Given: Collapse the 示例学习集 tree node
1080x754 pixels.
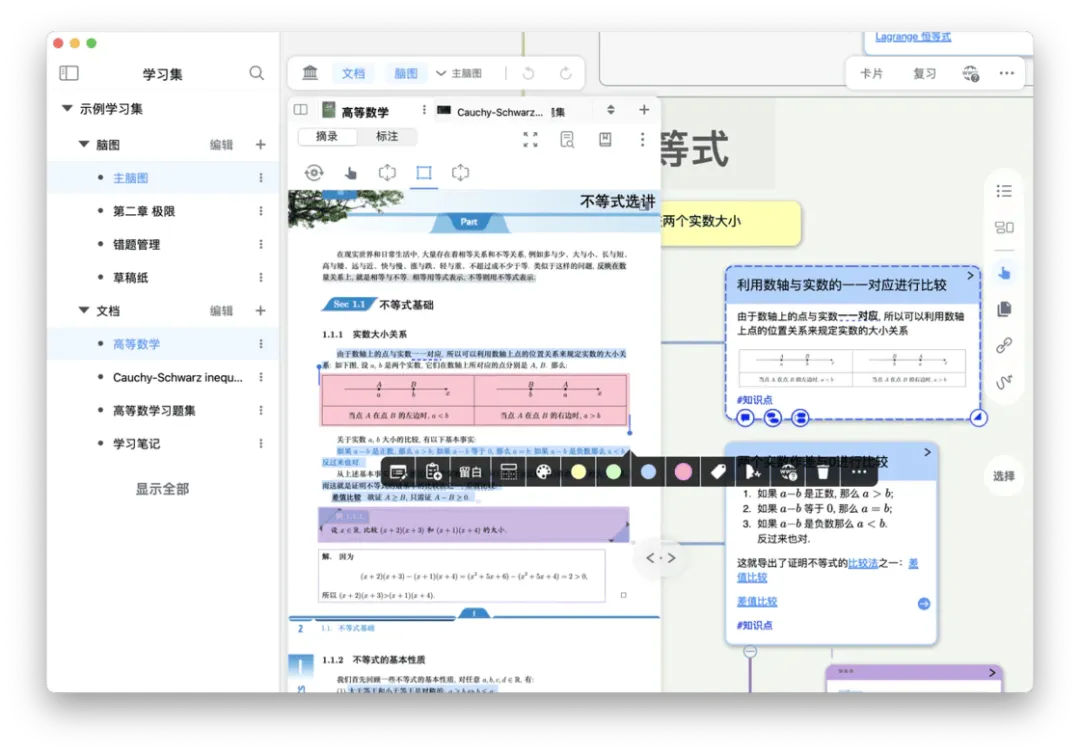Looking at the screenshot, I should [67, 108].
